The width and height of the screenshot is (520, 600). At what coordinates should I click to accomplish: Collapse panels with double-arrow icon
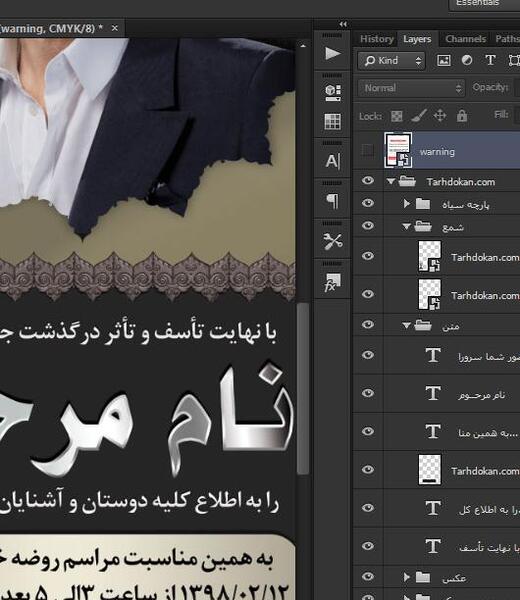(x=343, y=24)
